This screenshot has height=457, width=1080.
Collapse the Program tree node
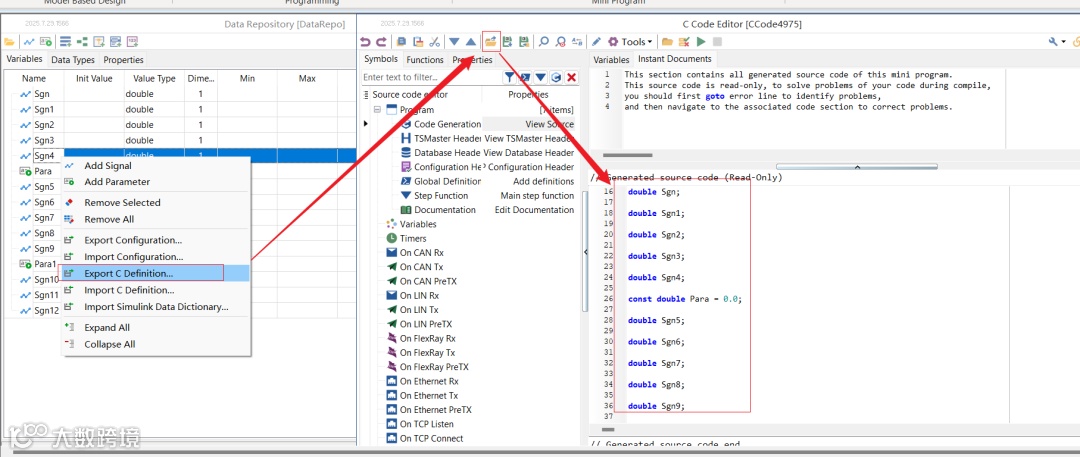[x=377, y=110]
